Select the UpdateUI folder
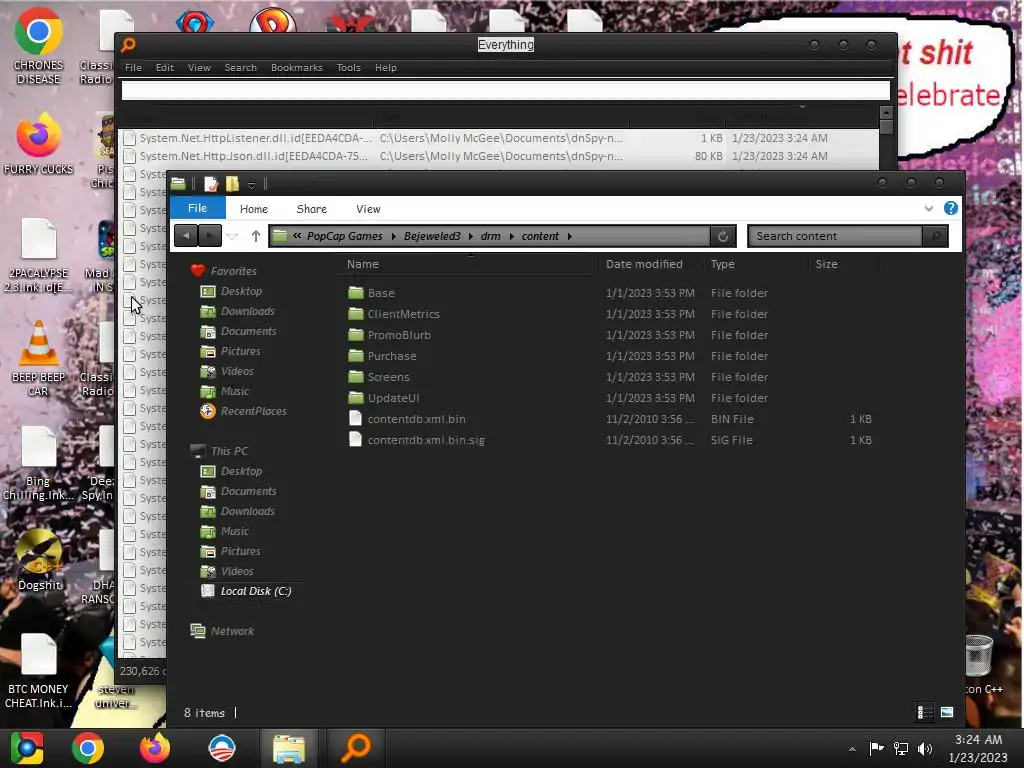This screenshot has width=1024, height=768. (393, 398)
